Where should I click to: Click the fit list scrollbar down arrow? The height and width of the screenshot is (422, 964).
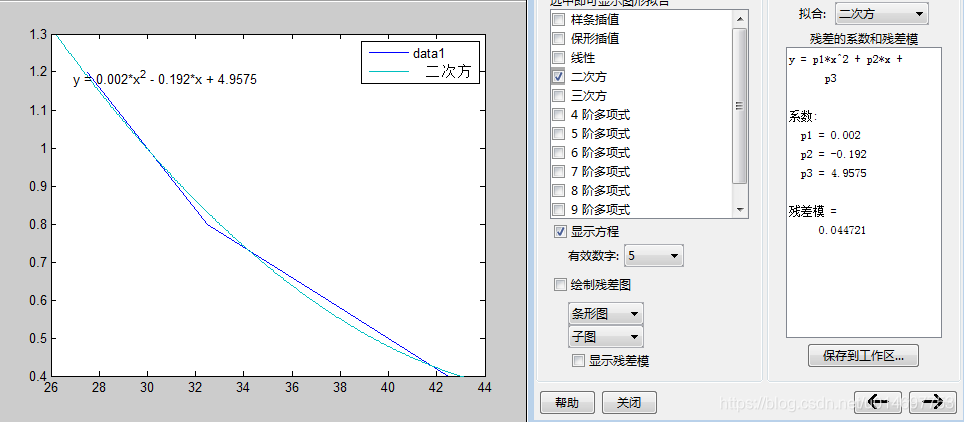click(x=740, y=210)
